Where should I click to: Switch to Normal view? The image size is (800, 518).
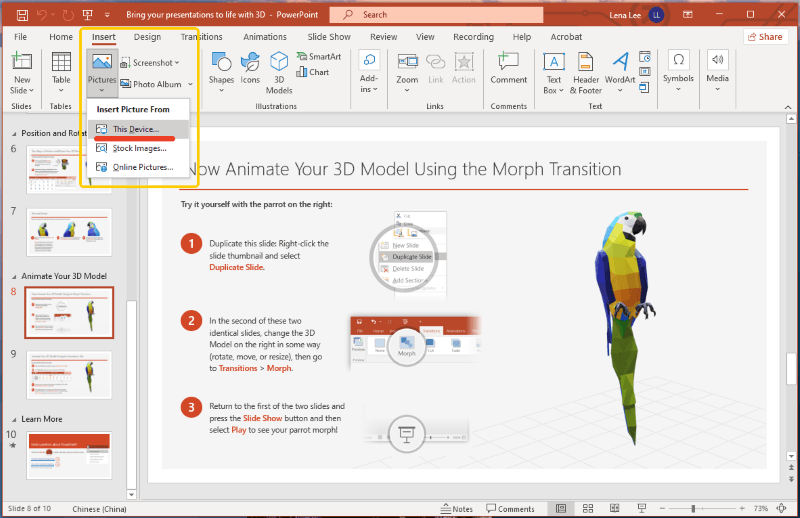[x=561, y=508]
